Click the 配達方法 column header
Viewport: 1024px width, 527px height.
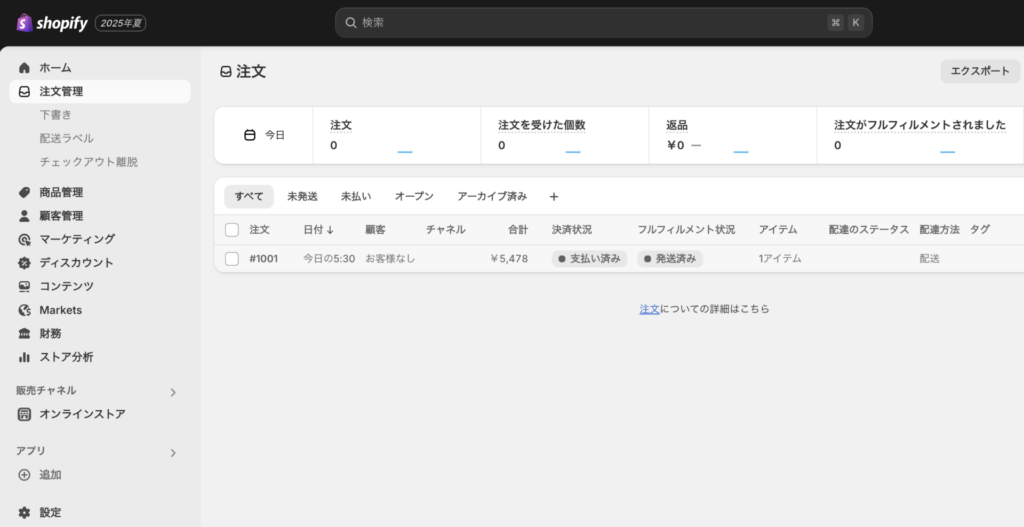pyautogui.click(x=940, y=230)
